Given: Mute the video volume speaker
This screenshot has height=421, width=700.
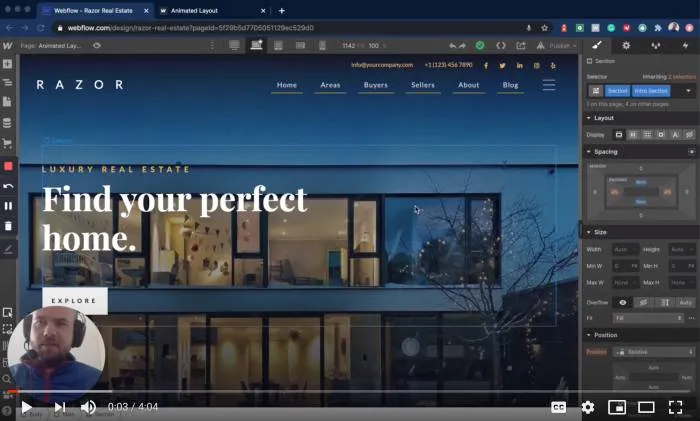Looking at the screenshot, I should tap(88, 407).
